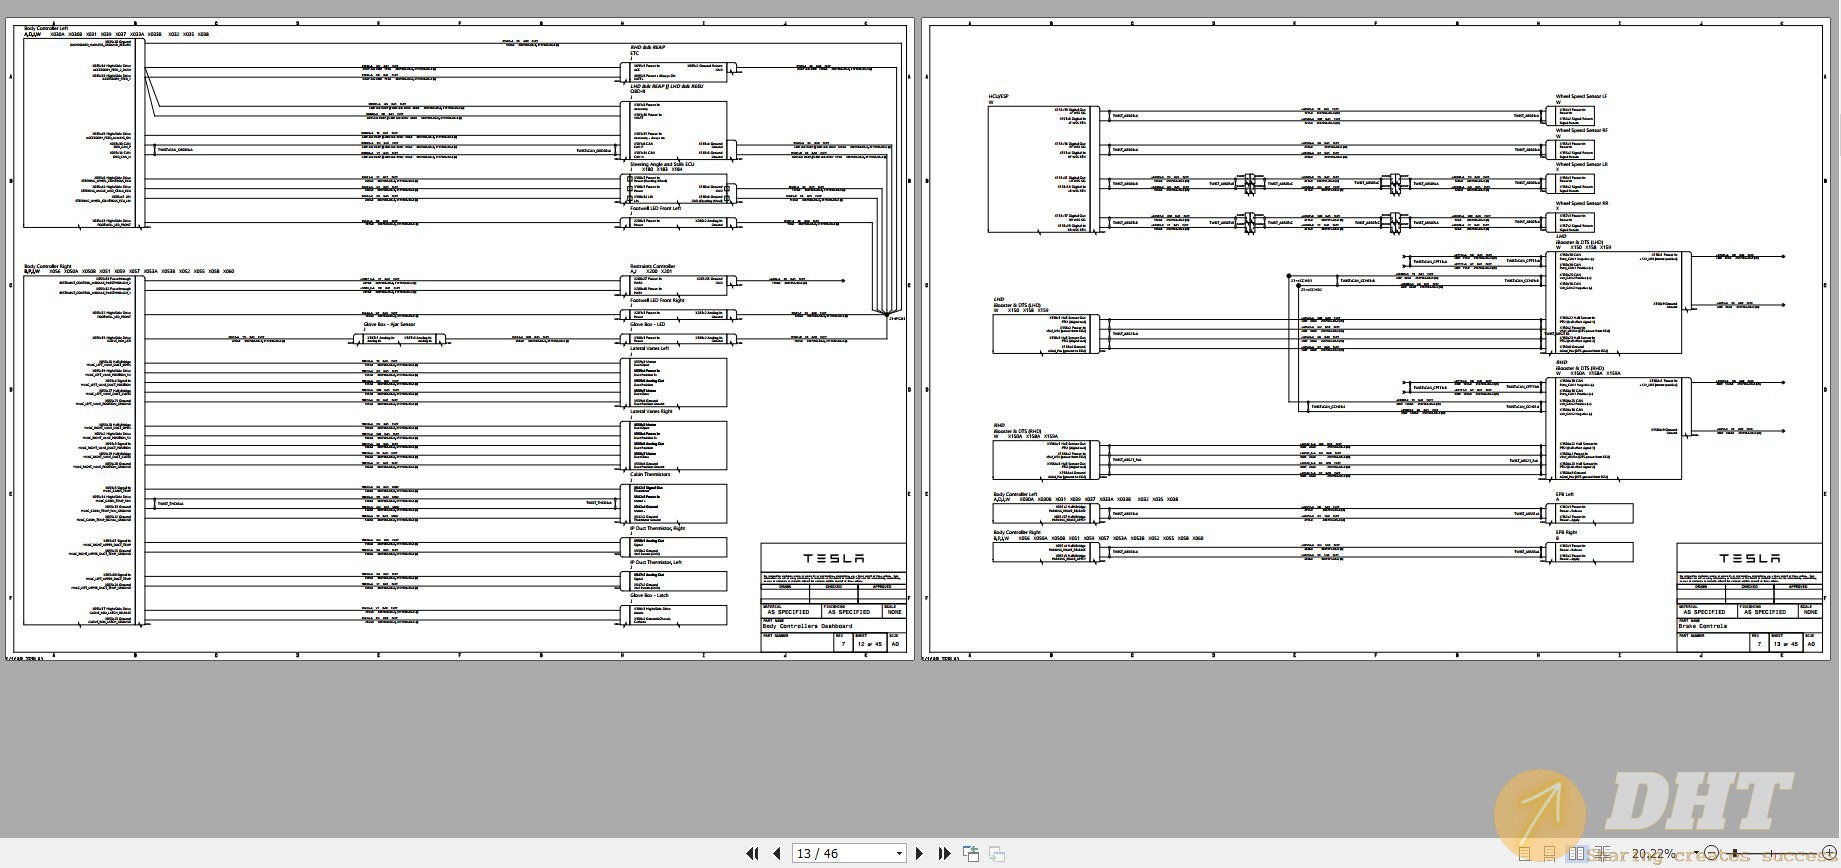
Task: Enable continuous scrolling page view
Action: 1549,854
